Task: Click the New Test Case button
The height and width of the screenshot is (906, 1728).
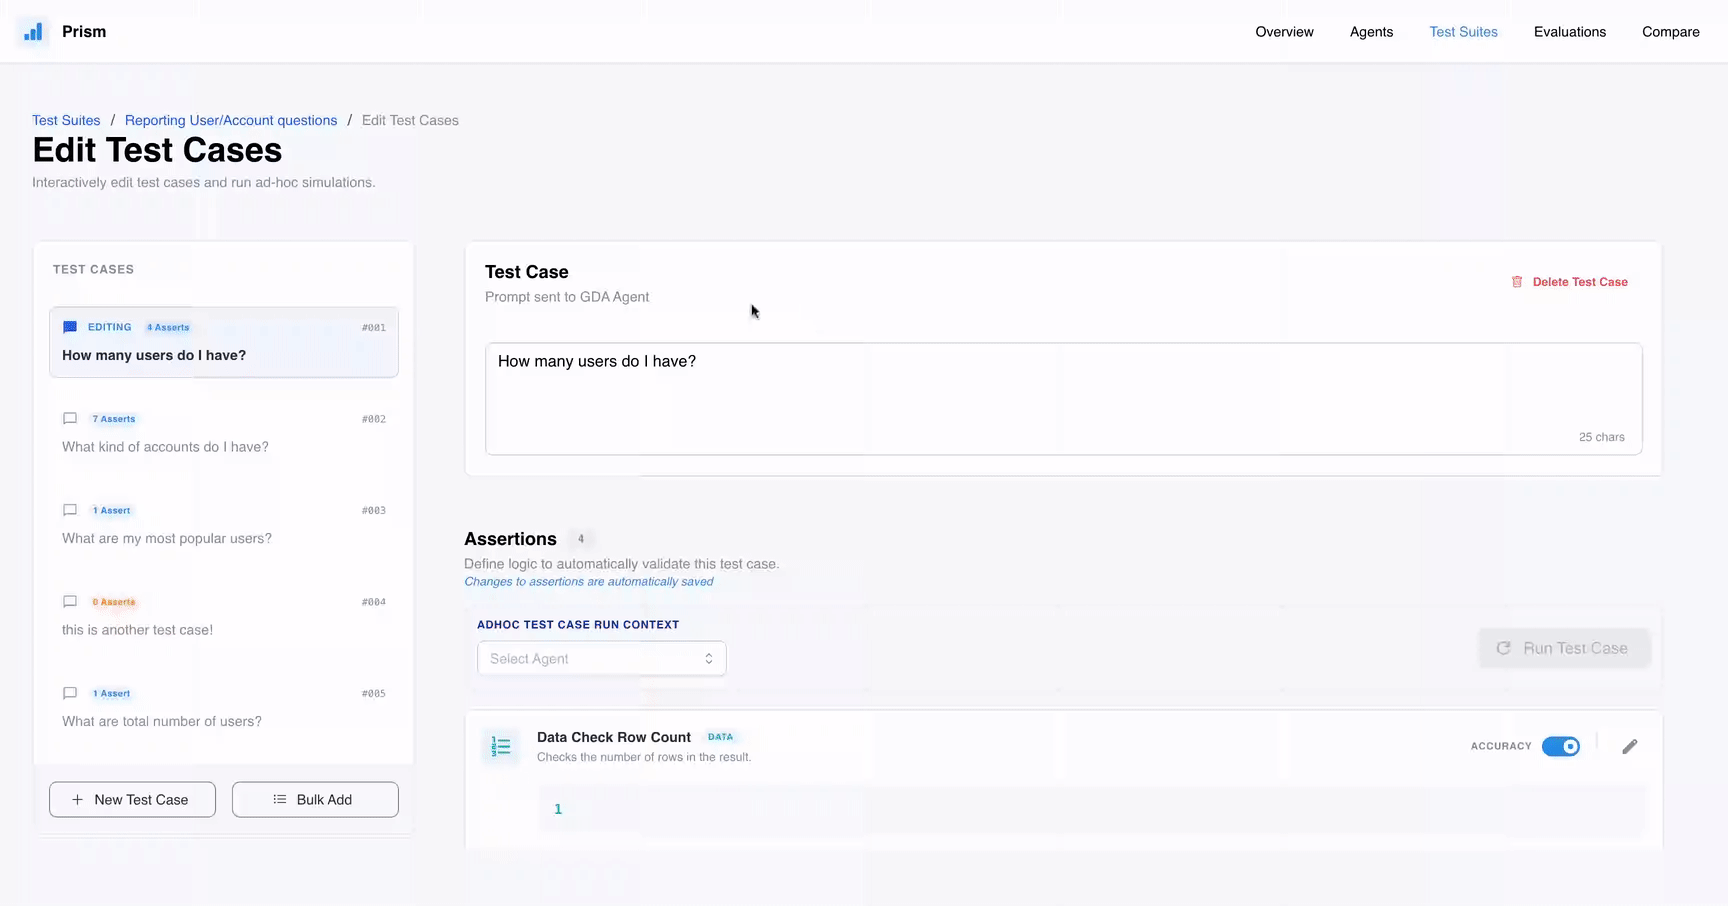Action: pyautogui.click(x=132, y=800)
